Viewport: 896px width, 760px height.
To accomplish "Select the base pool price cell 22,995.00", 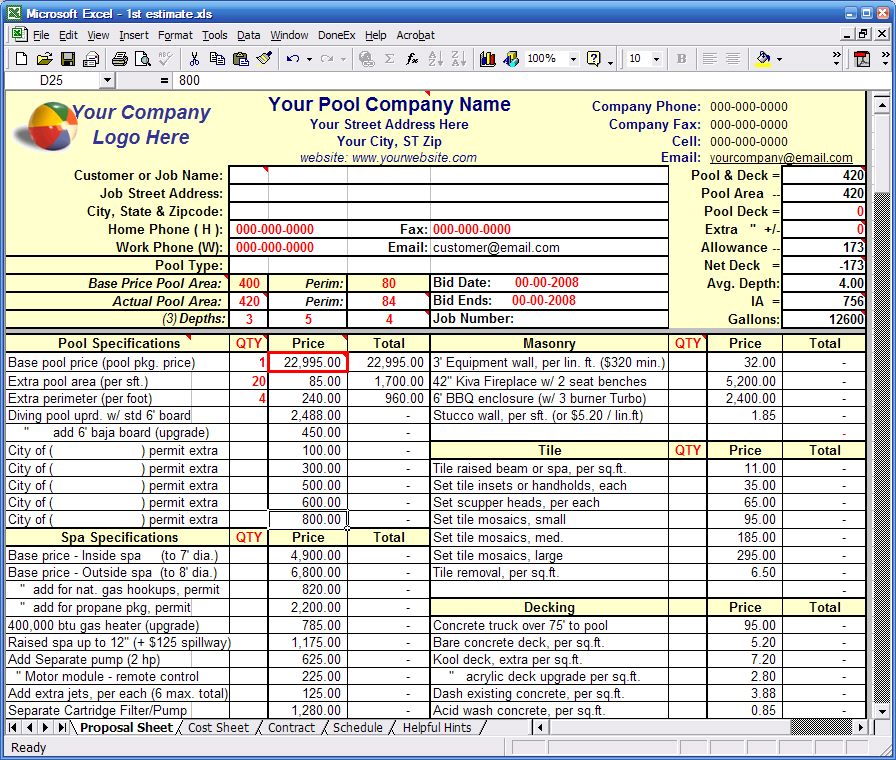I will click(308, 363).
